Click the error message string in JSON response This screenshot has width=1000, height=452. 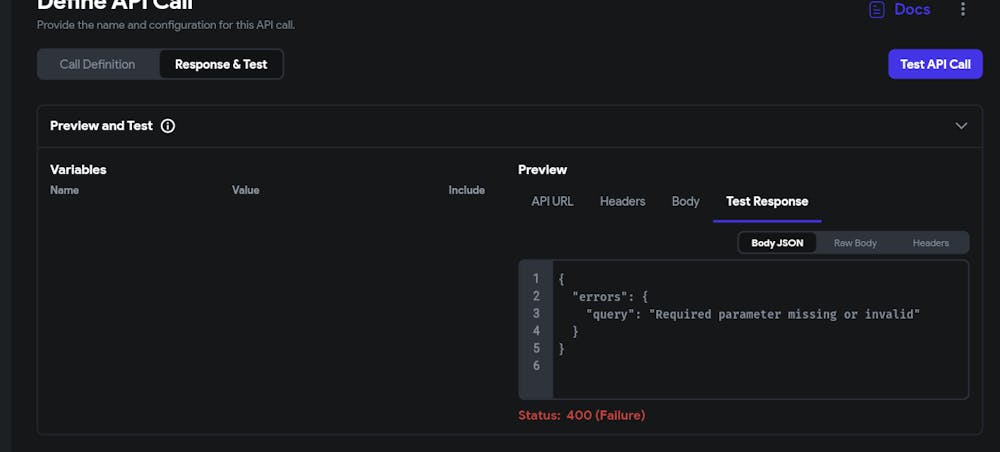783,314
